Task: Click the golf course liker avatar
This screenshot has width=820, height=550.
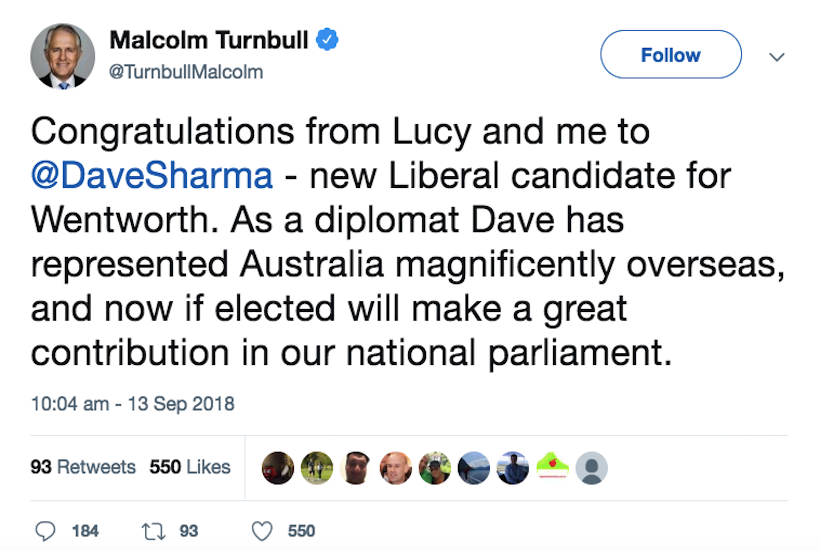Action: tap(317, 468)
